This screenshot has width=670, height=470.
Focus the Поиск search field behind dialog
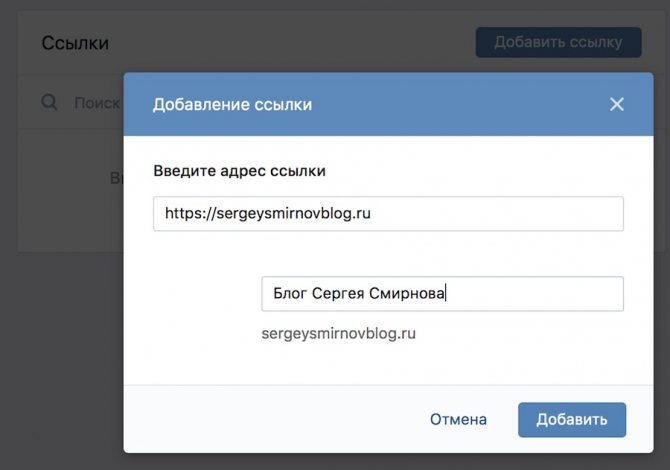click(97, 103)
